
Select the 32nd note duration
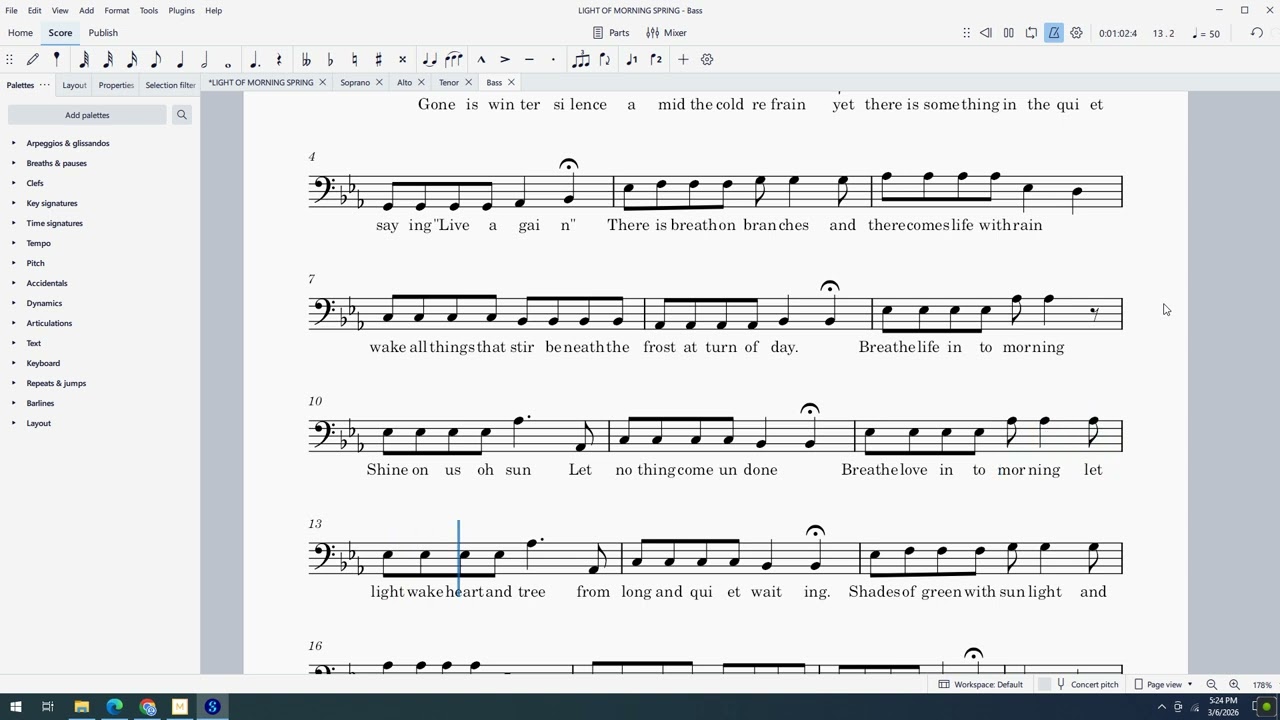(x=108, y=60)
